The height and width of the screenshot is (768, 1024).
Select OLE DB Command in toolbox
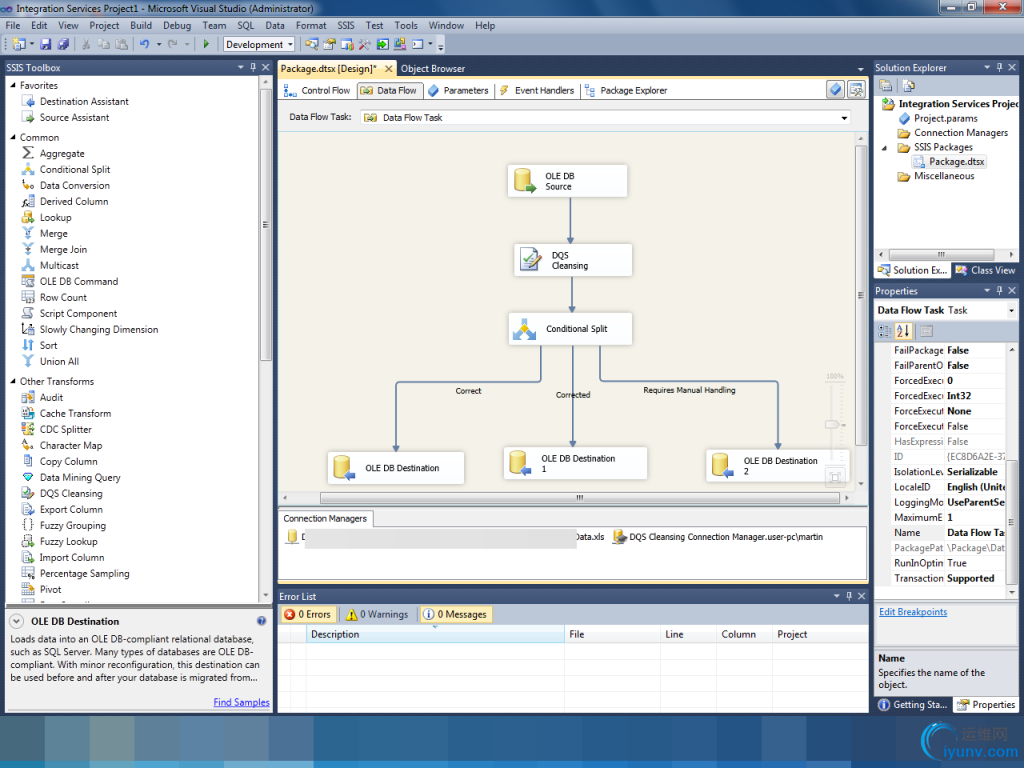(78, 281)
